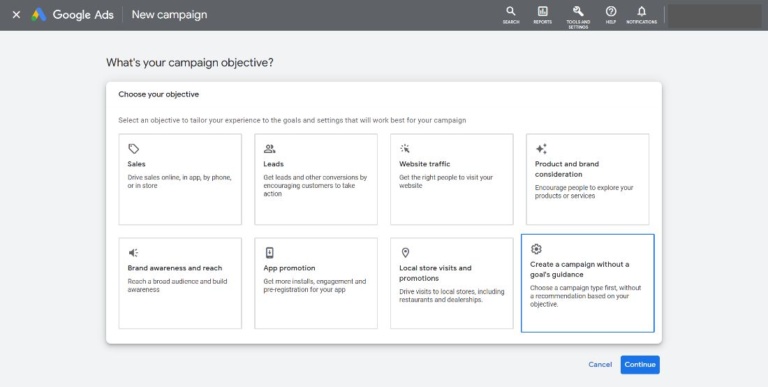The height and width of the screenshot is (387, 768).
Task: Click the App promotion phone icon
Action: click(269, 253)
